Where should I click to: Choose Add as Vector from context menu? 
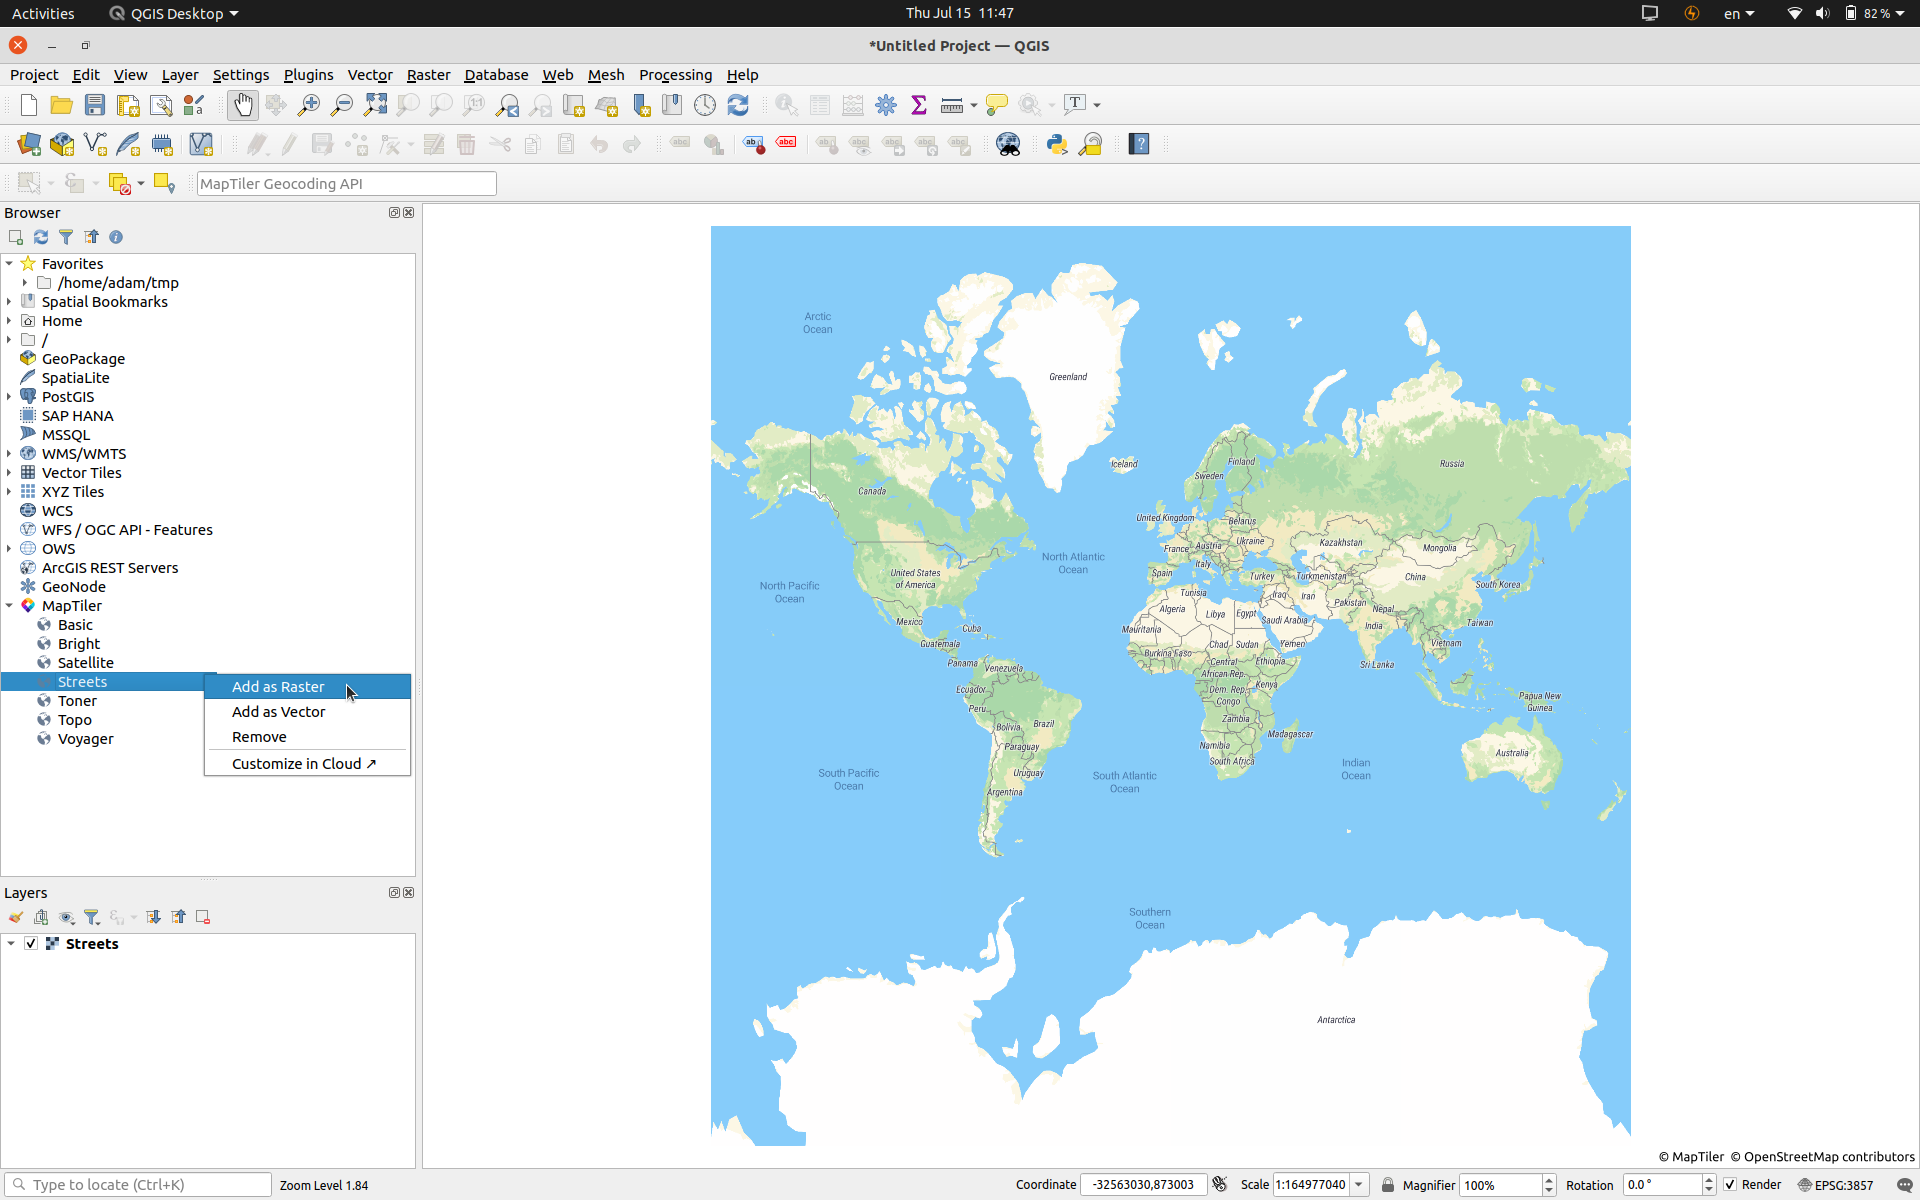point(278,712)
